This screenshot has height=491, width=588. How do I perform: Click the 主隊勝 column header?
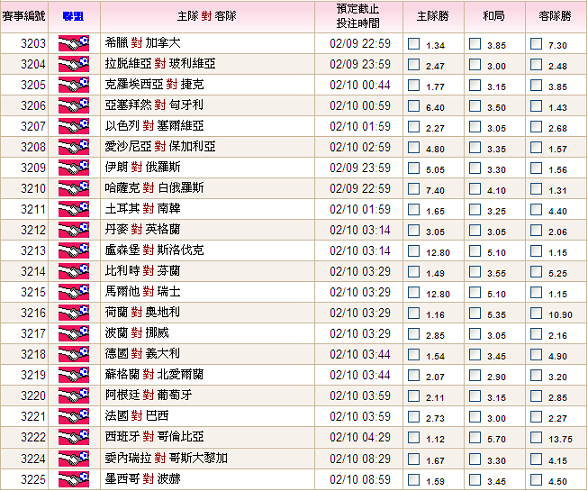(433, 16)
